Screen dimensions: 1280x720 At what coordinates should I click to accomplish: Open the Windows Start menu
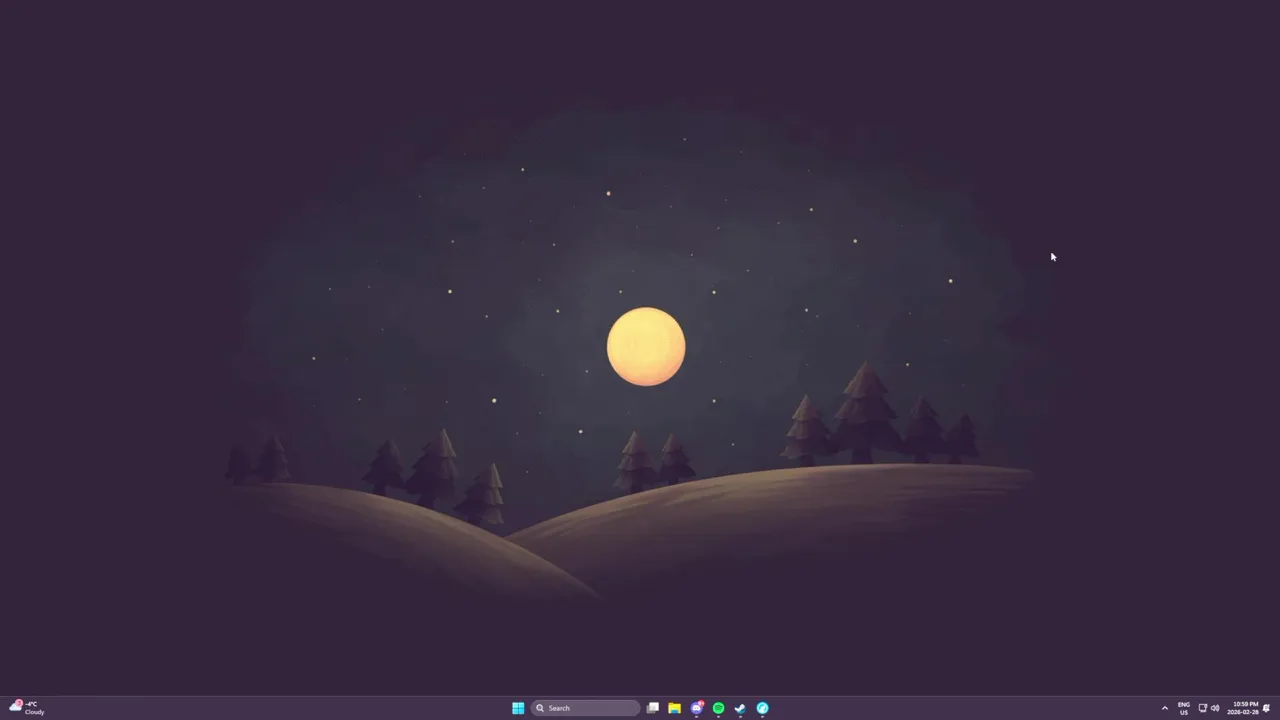(518, 708)
